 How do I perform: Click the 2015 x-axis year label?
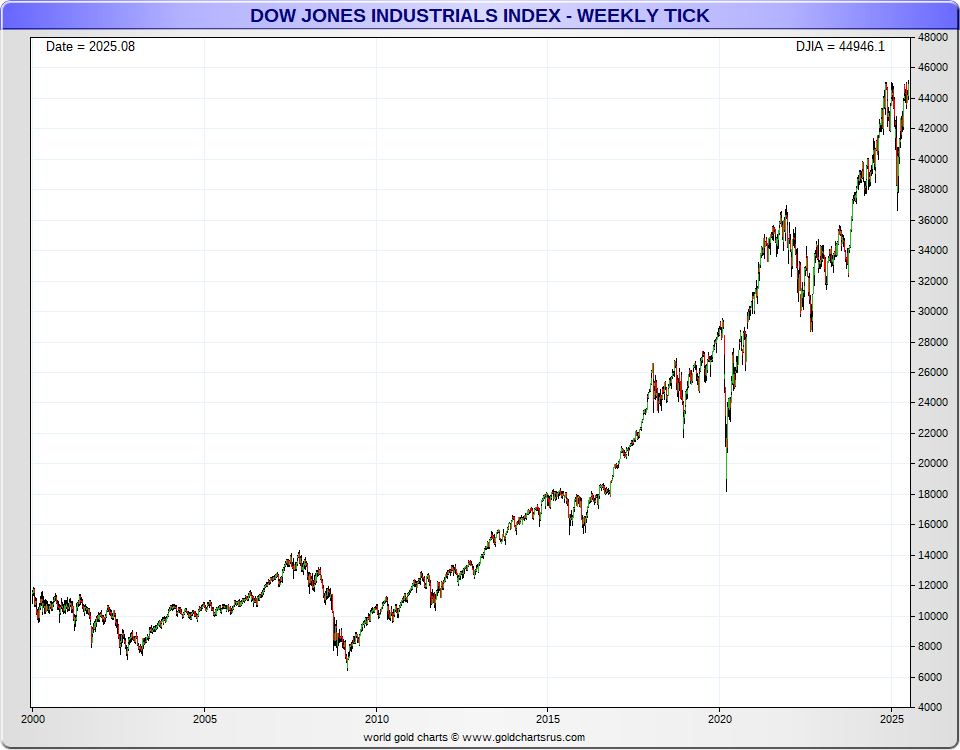click(548, 719)
